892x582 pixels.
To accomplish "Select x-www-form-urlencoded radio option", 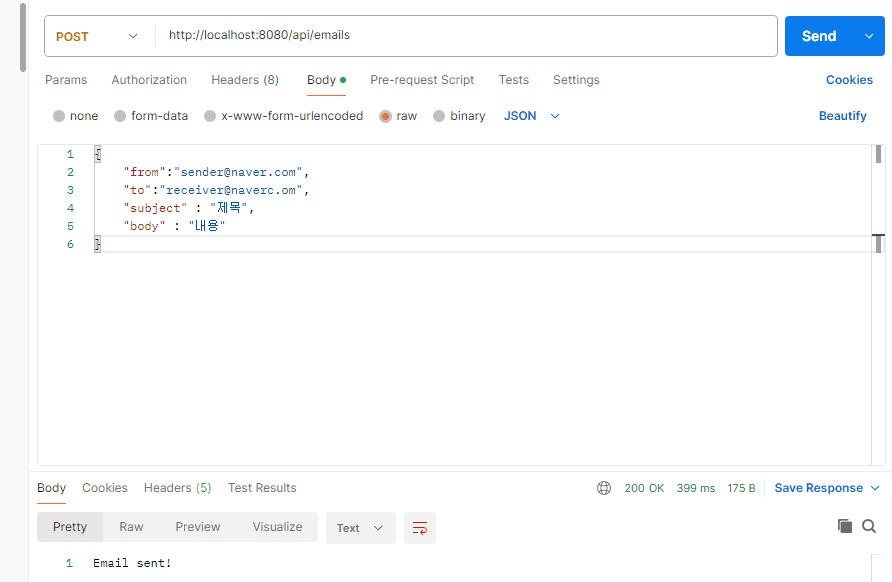I will tap(210, 116).
